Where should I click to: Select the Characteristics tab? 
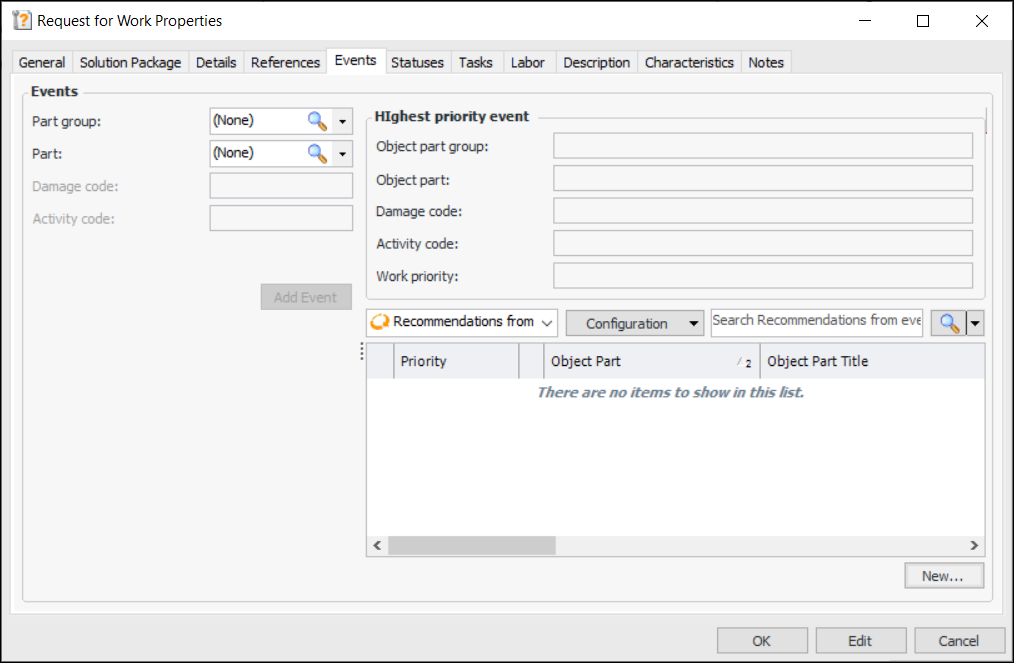(688, 62)
